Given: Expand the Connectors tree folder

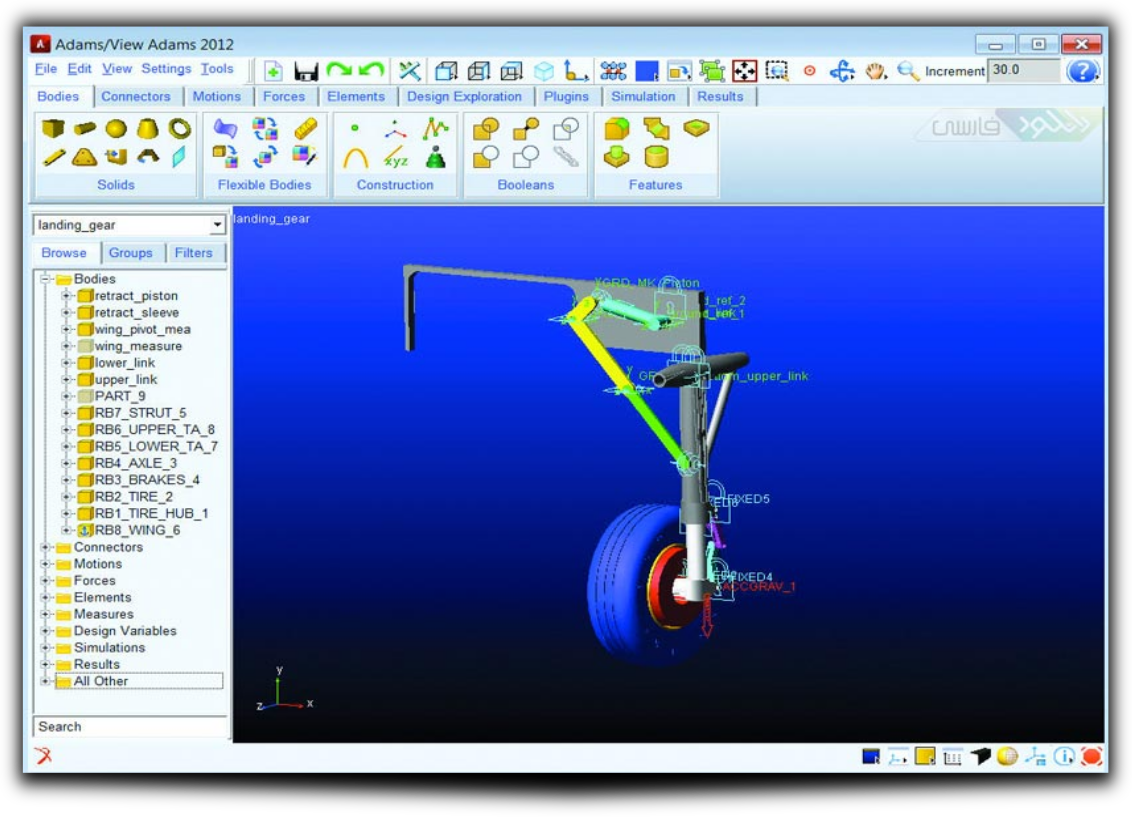Looking at the screenshot, I should click(x=45, y=547).
